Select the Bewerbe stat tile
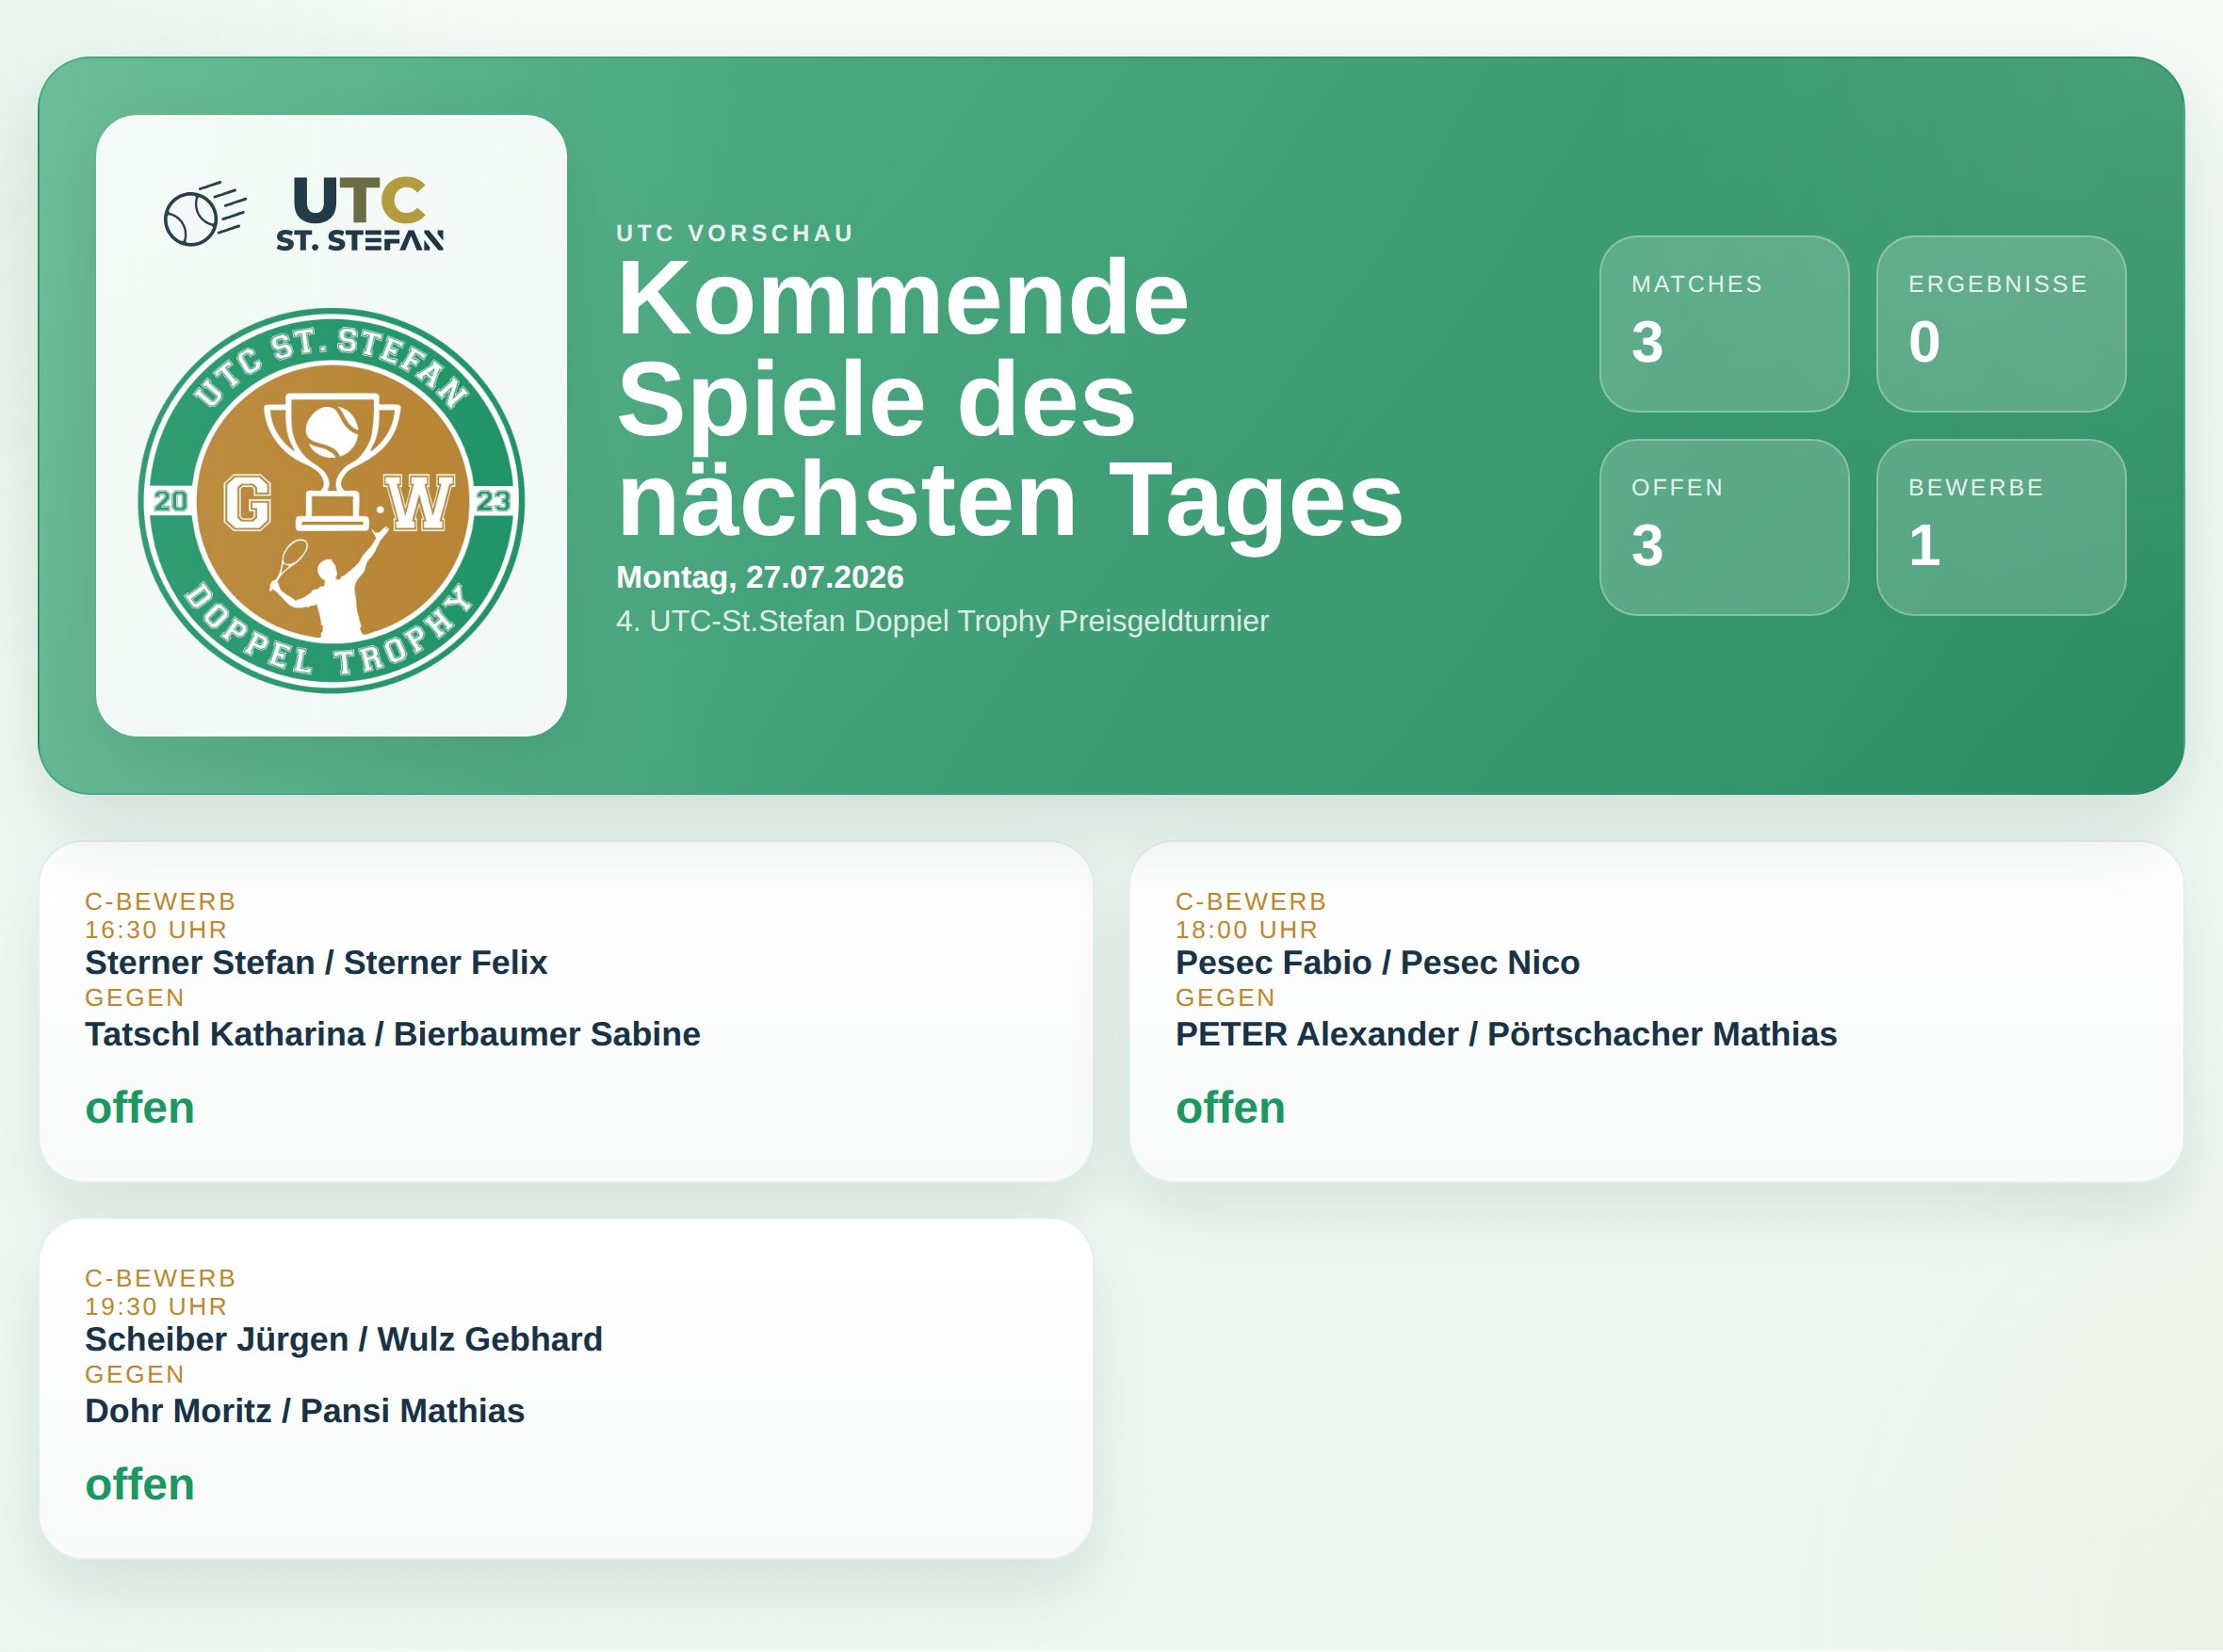 (x=2001, y=527)
